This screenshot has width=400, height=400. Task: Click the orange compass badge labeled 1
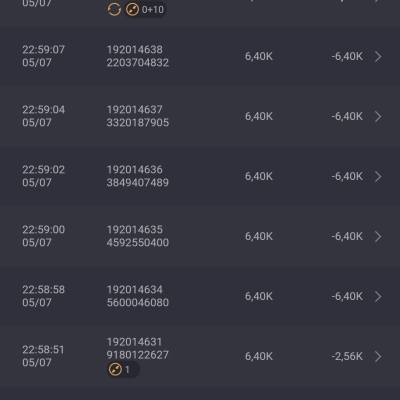(x=123, y=370)
